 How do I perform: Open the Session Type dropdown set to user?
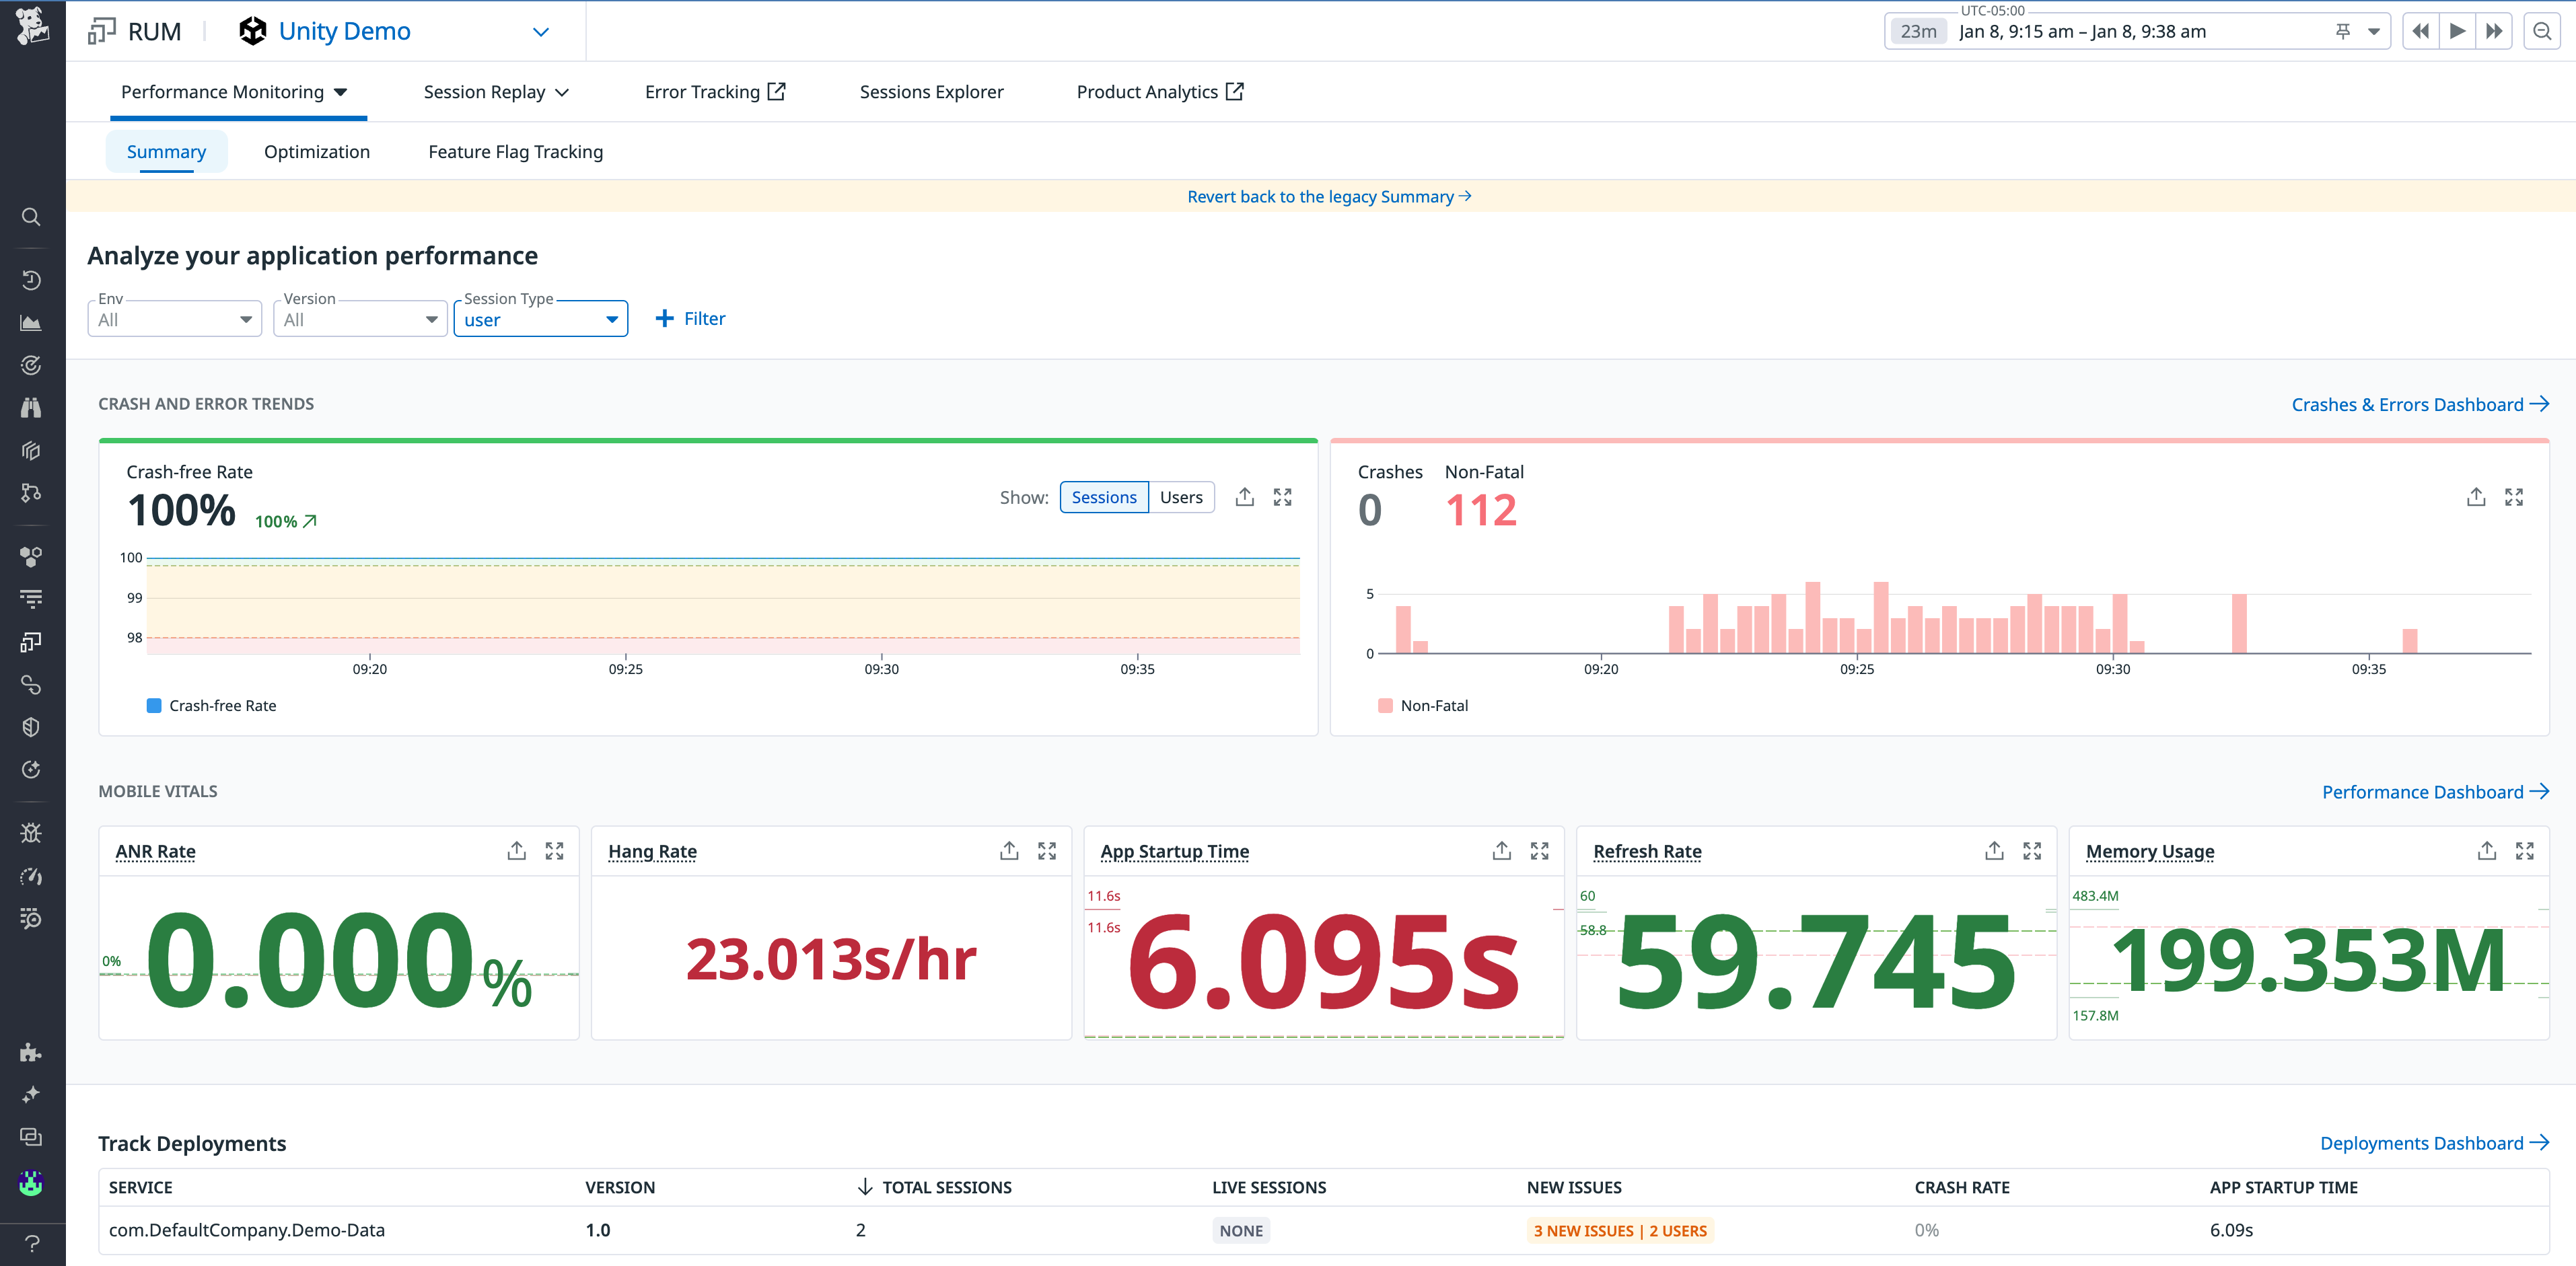pyautogui.click(x=540, y=318)
